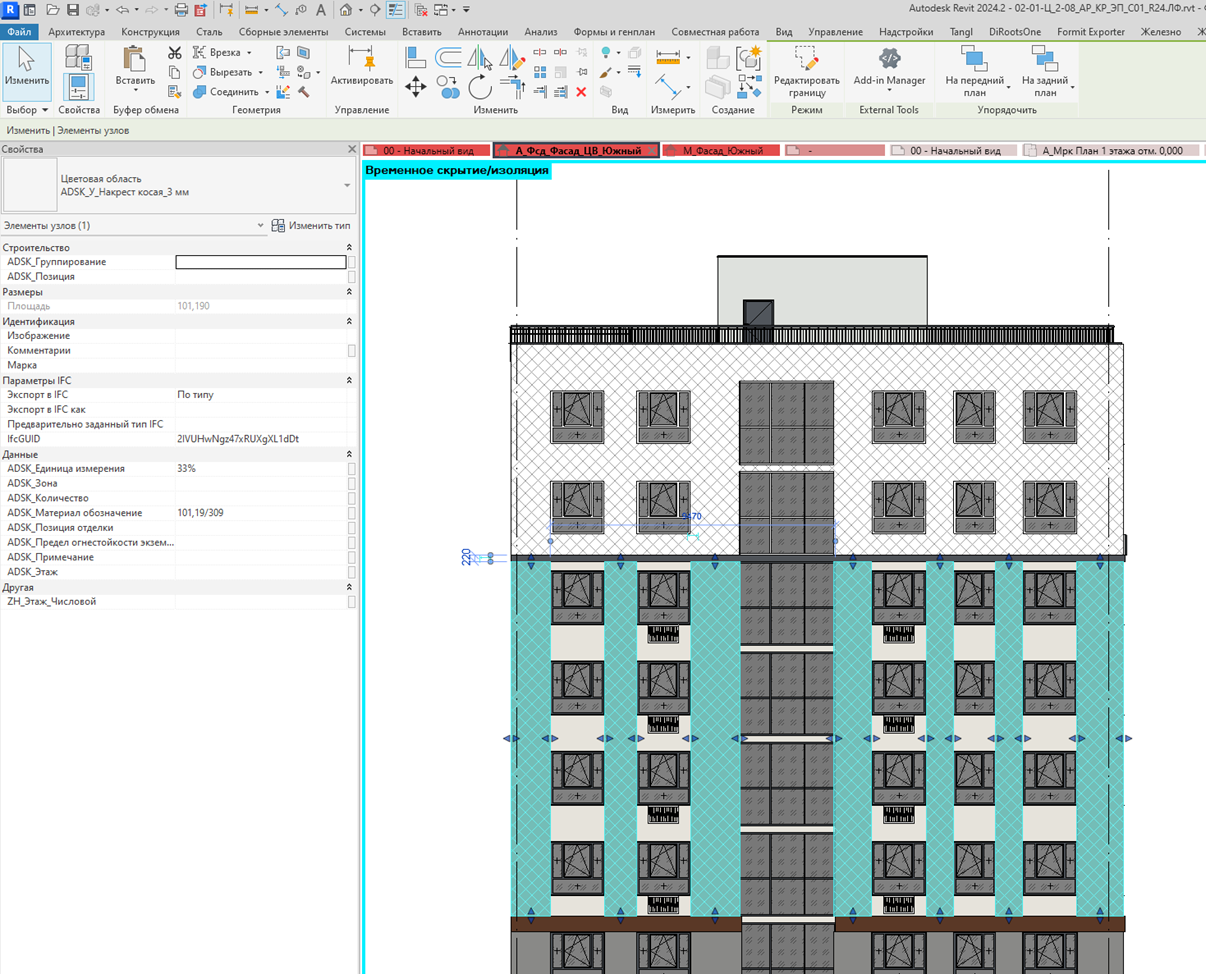Viewport: 1206px width, 974px height.
Task: Toggle checkbox beside ADSK_Группирование
Action: [352, 262]
